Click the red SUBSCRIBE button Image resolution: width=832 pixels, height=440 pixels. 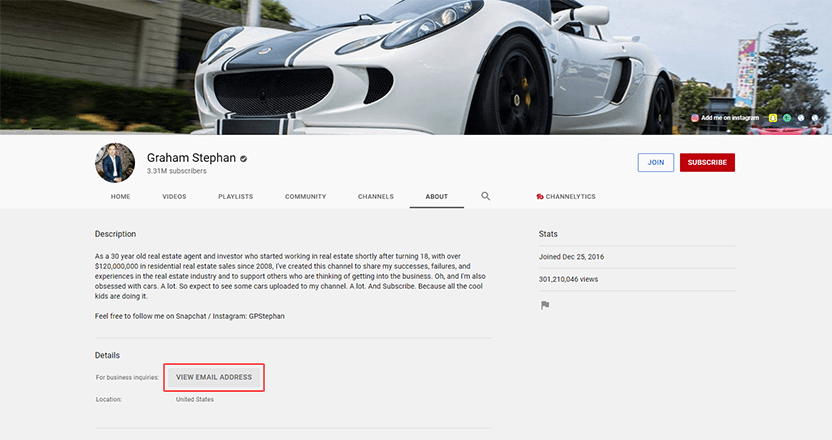pyautogui.click(x=707, y=162)
